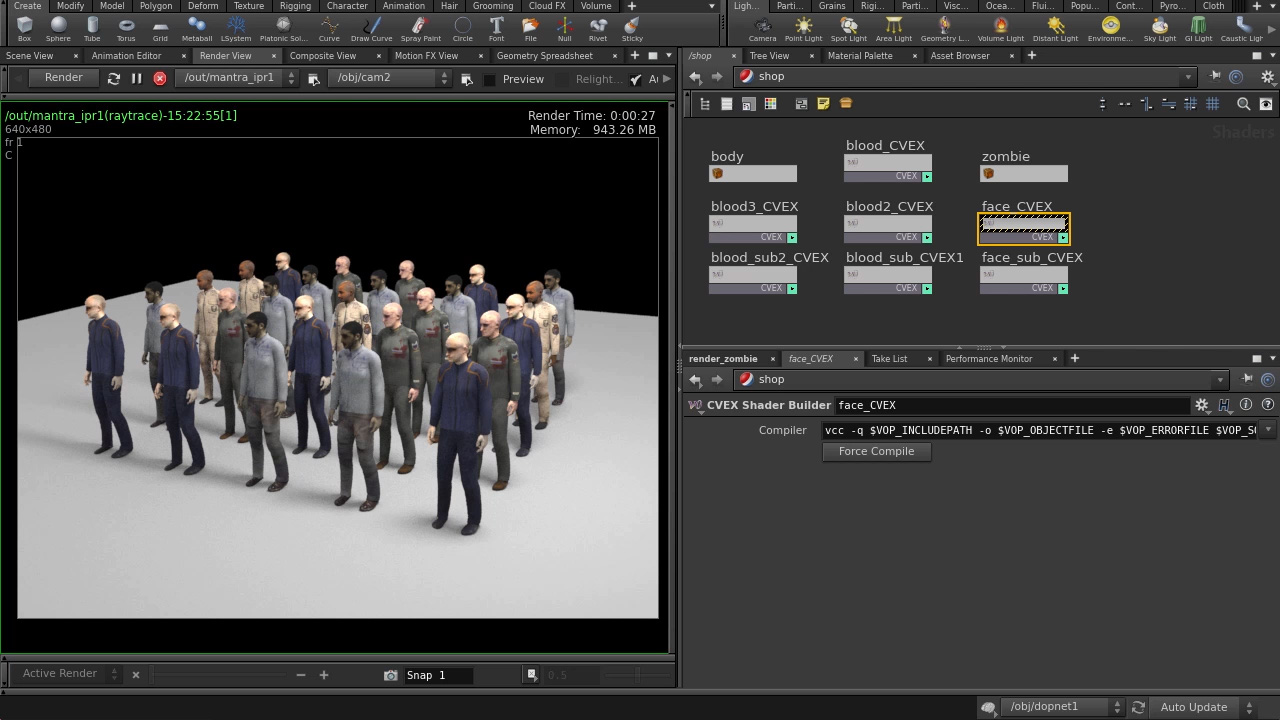Stop the render with the red button
This screenshot has height=720, width=1280.
point(160,78)
